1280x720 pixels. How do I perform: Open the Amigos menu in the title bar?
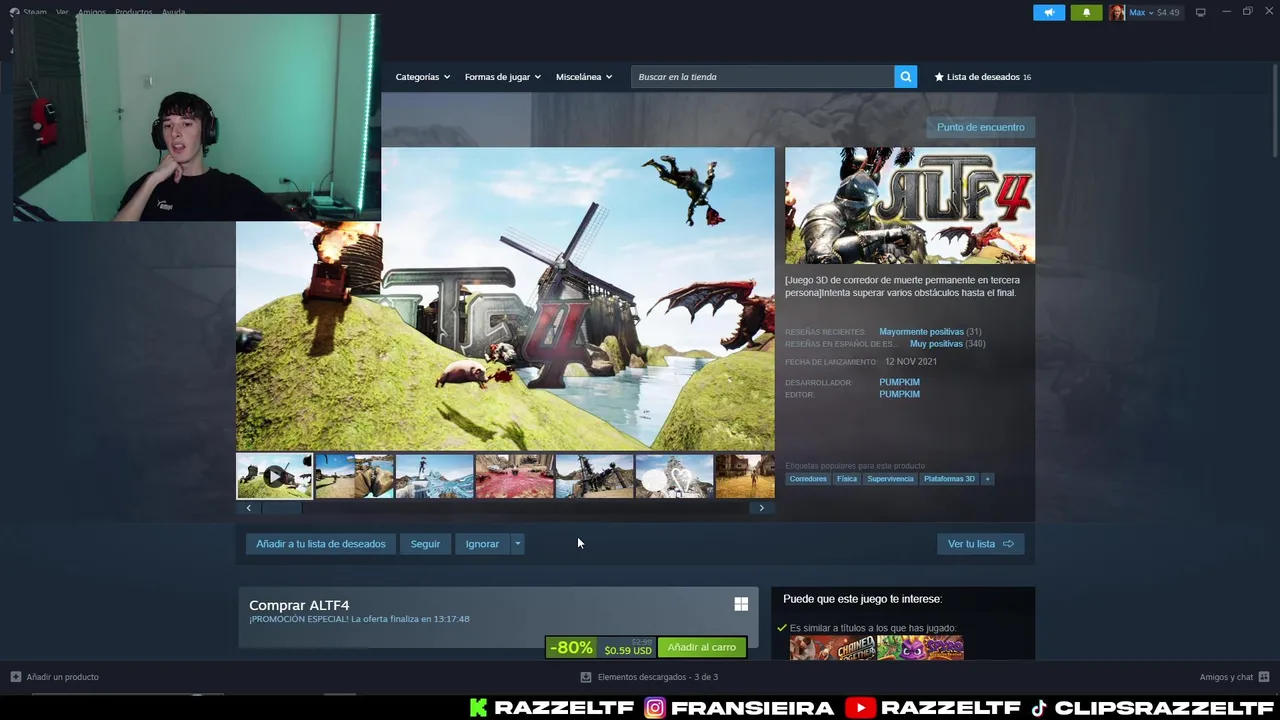(x=91, y=12)
